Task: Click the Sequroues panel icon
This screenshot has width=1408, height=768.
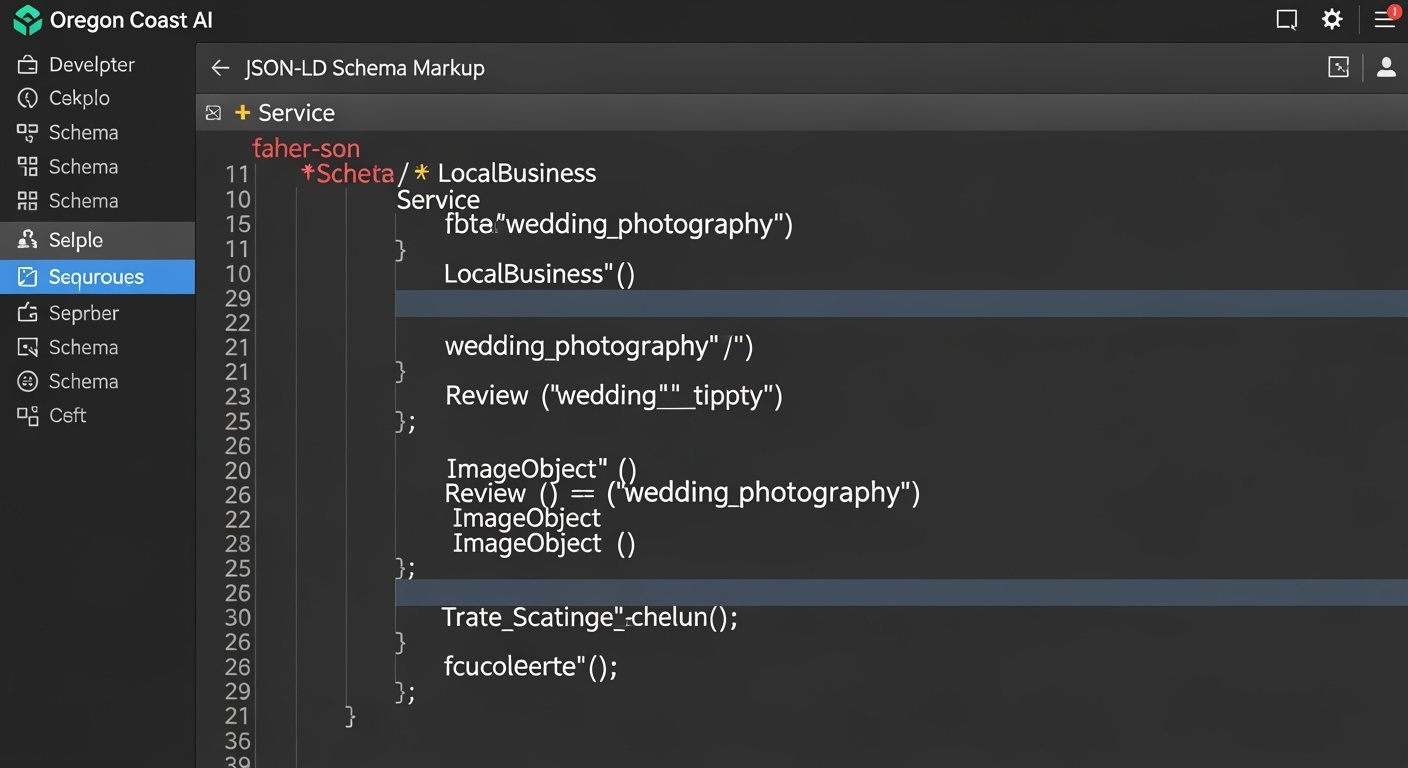Action: click(x=27, y=277)
